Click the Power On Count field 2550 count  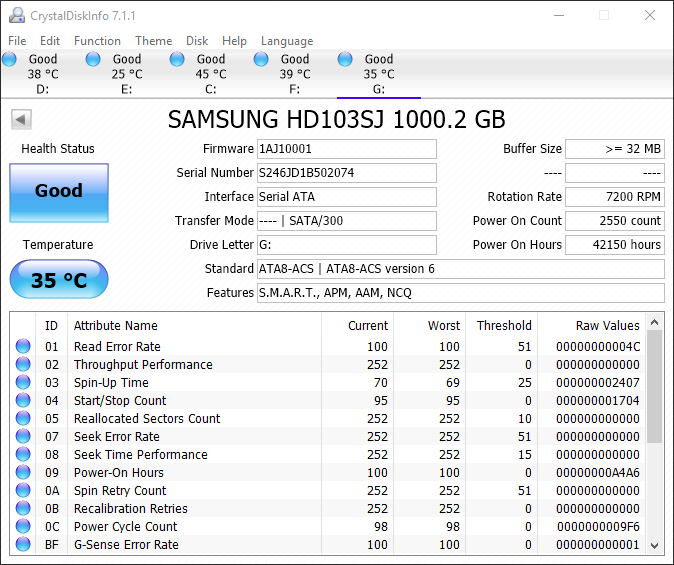coord(615,221)
